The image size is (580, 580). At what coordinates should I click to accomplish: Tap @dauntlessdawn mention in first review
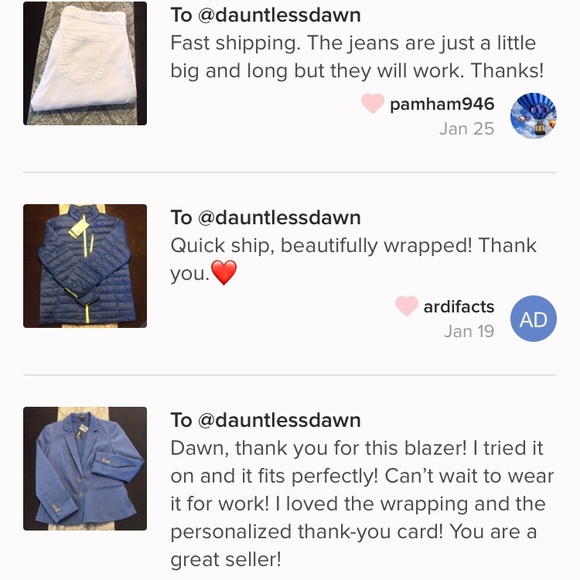coord(279,16)
